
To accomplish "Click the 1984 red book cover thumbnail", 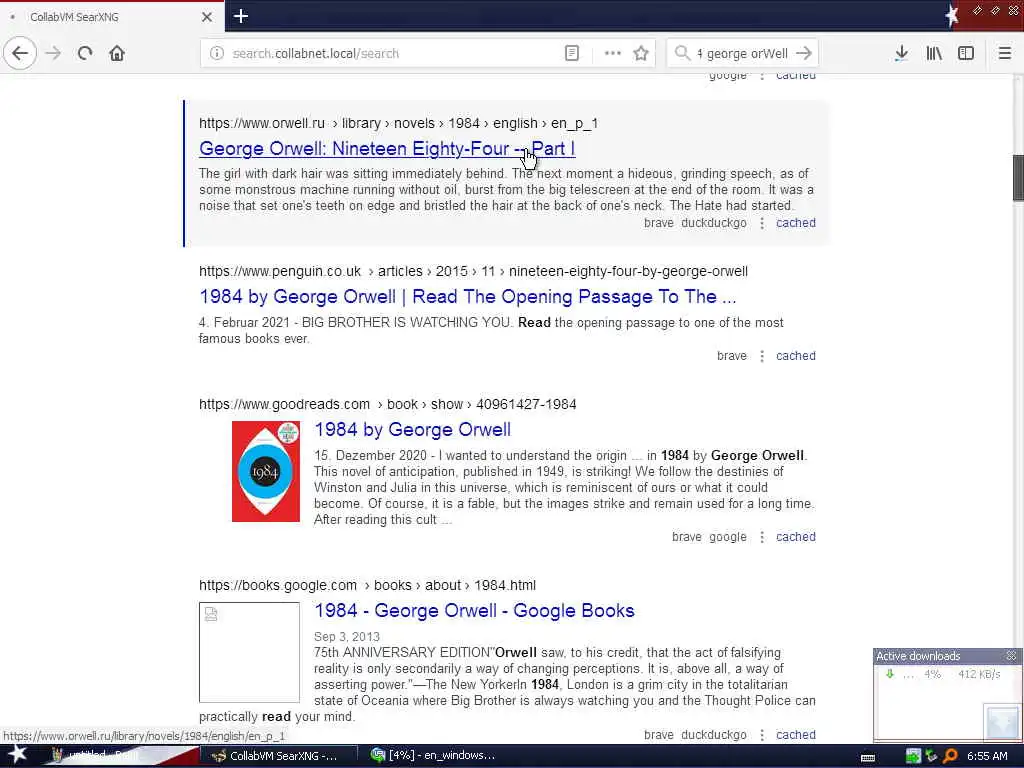I will 266,472.
